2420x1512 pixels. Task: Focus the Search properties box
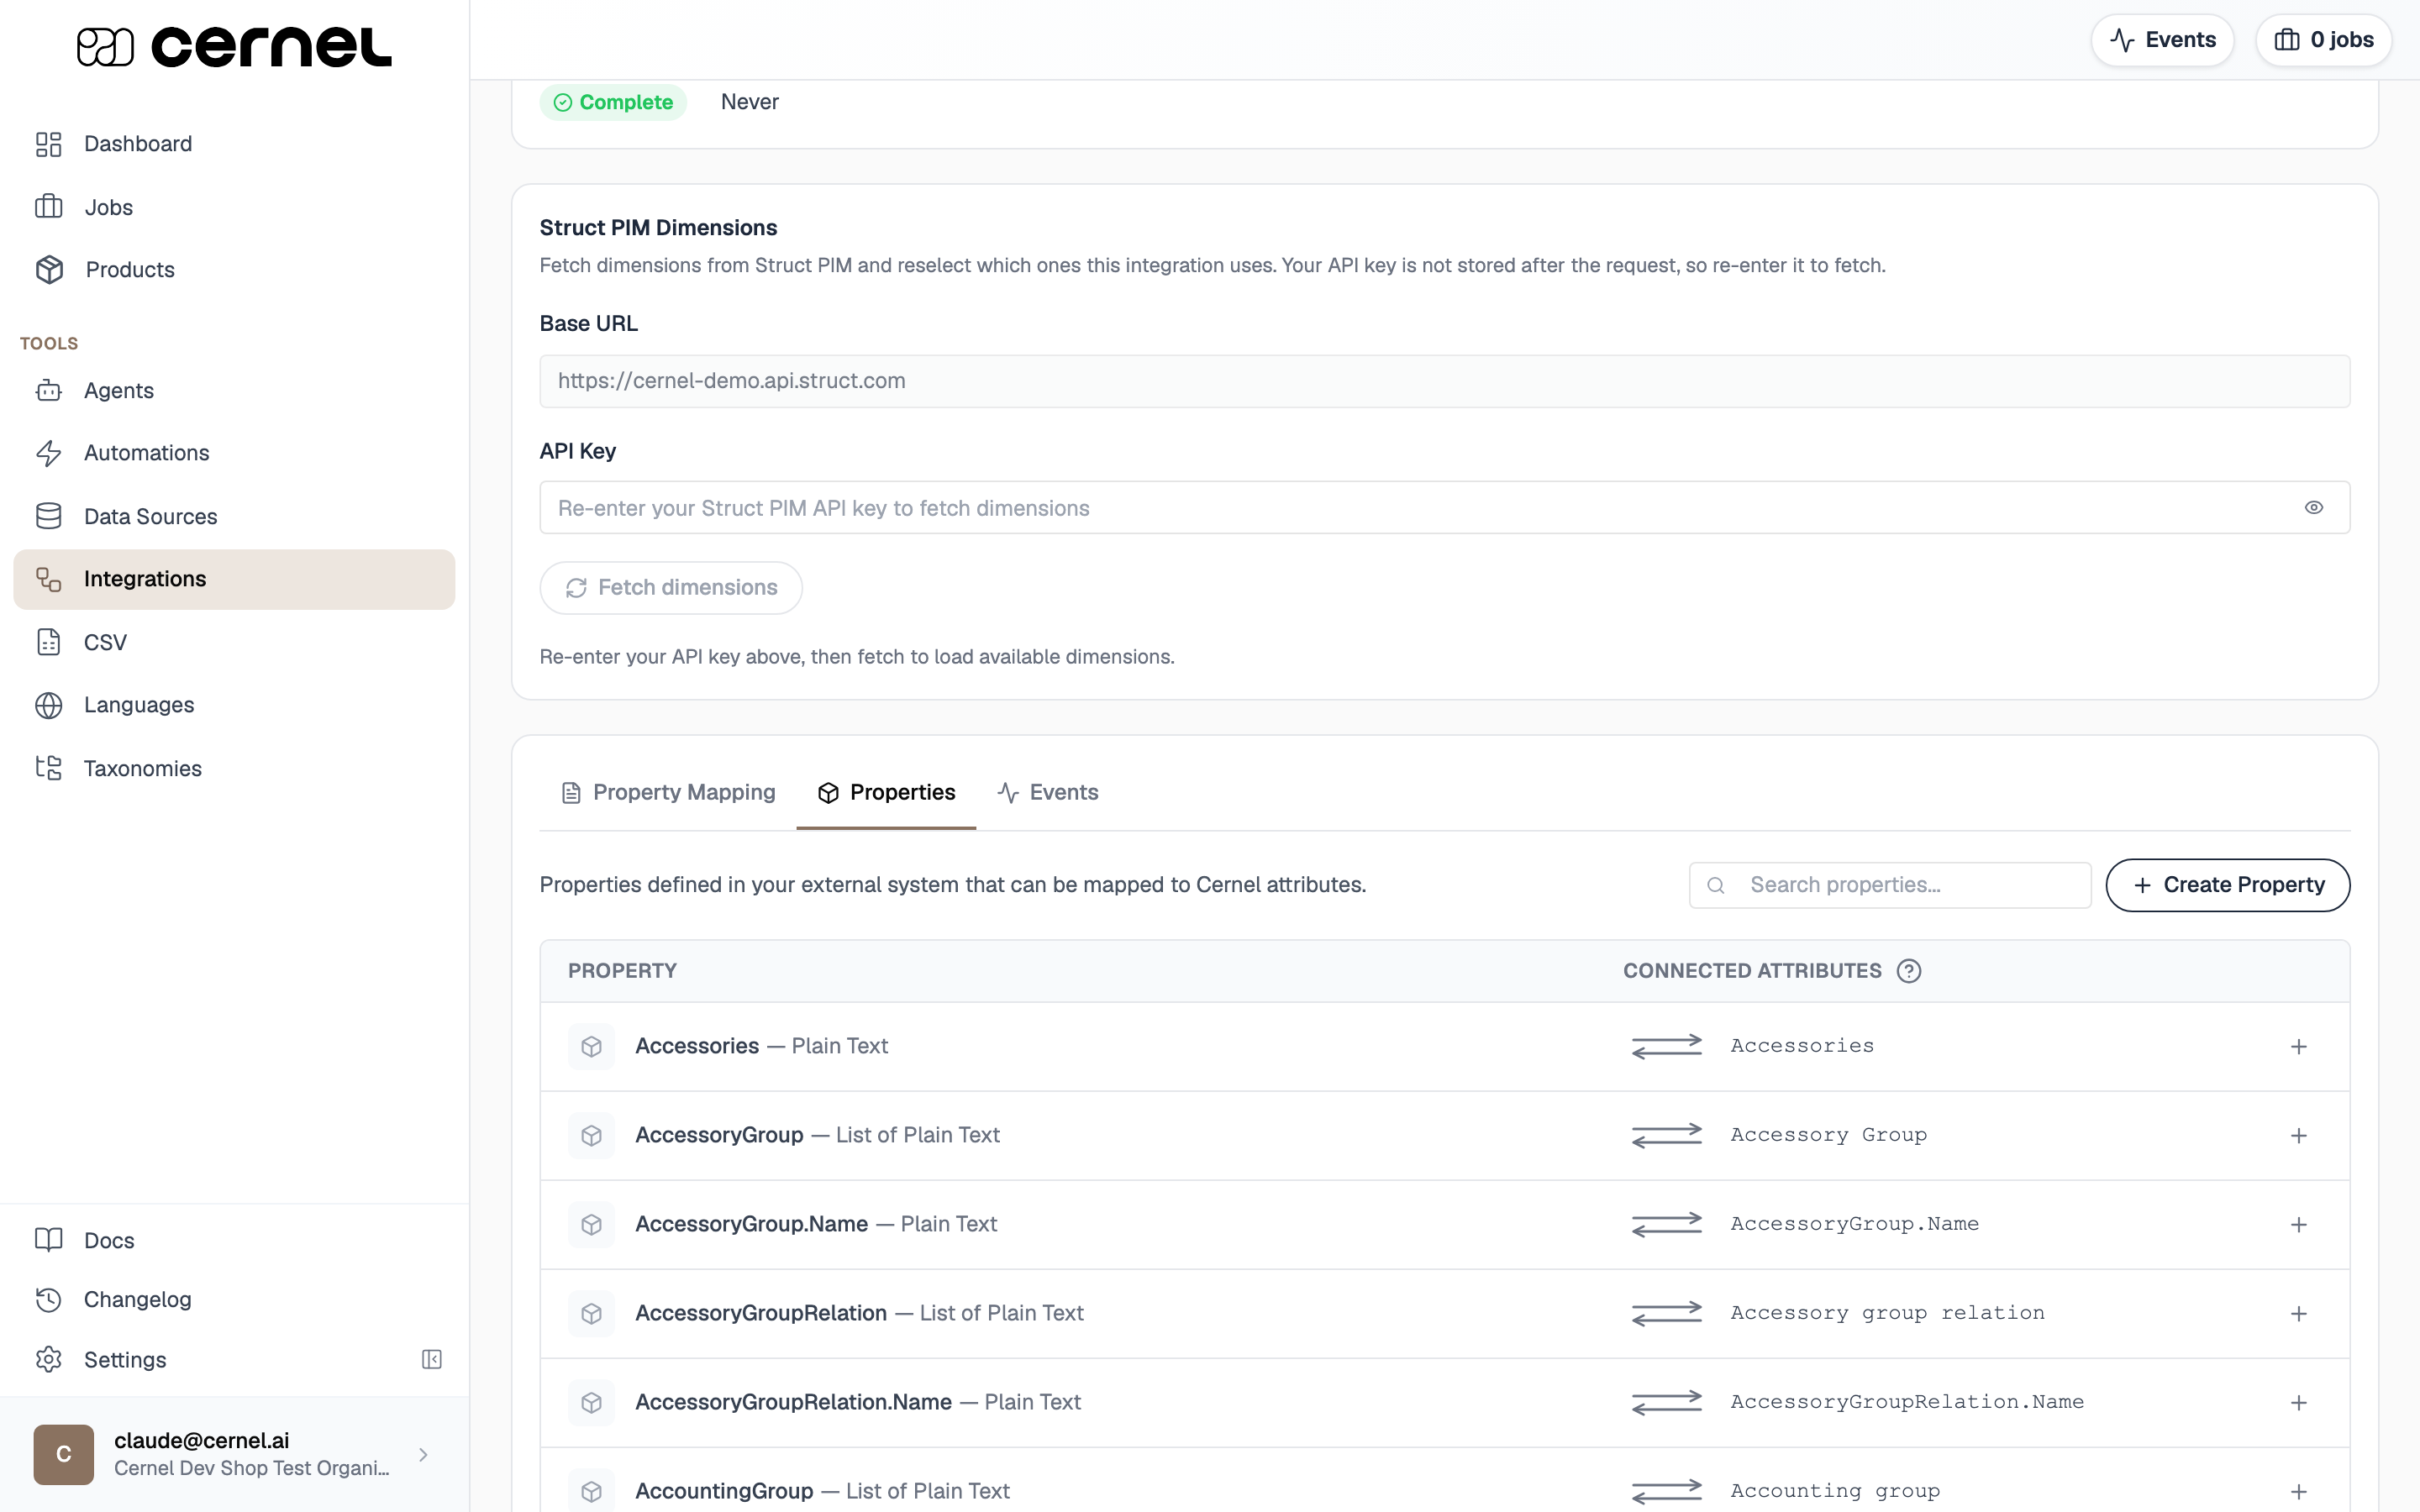tap(1890, 885)
